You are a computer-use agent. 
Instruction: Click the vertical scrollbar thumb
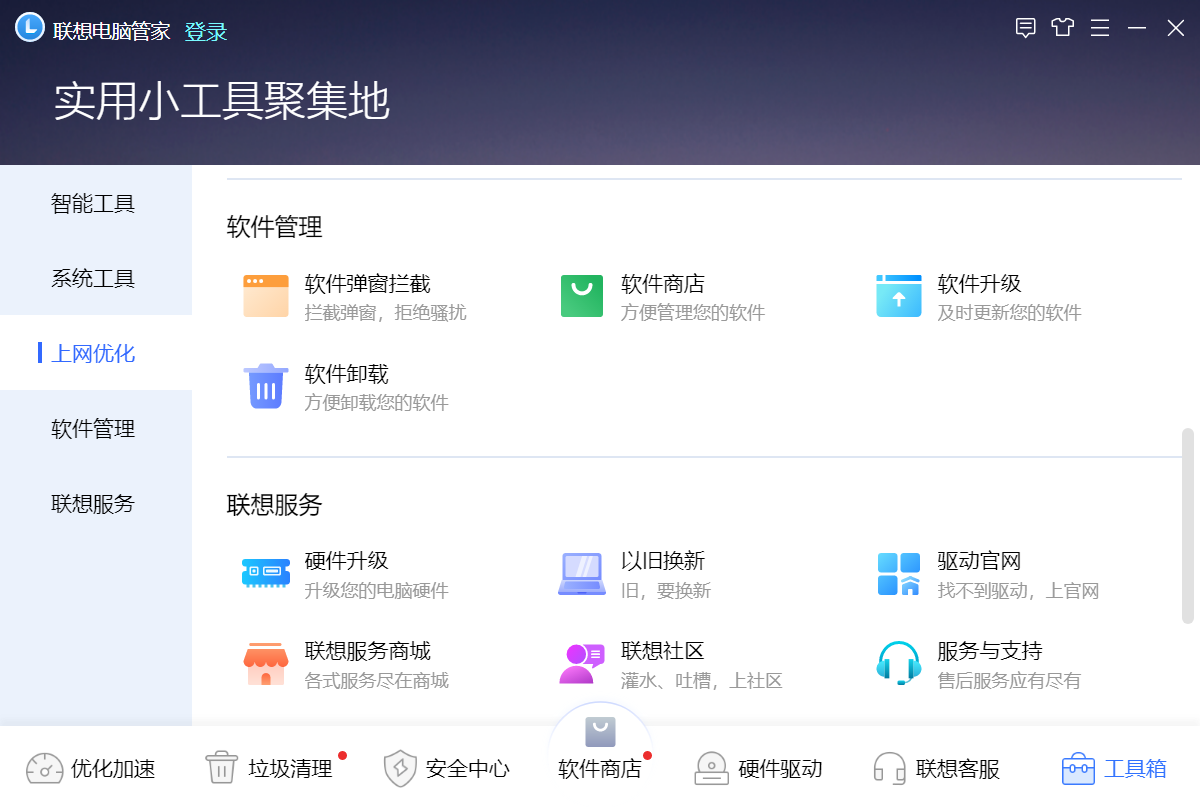pyautogui.click(x=1188, y=526)
